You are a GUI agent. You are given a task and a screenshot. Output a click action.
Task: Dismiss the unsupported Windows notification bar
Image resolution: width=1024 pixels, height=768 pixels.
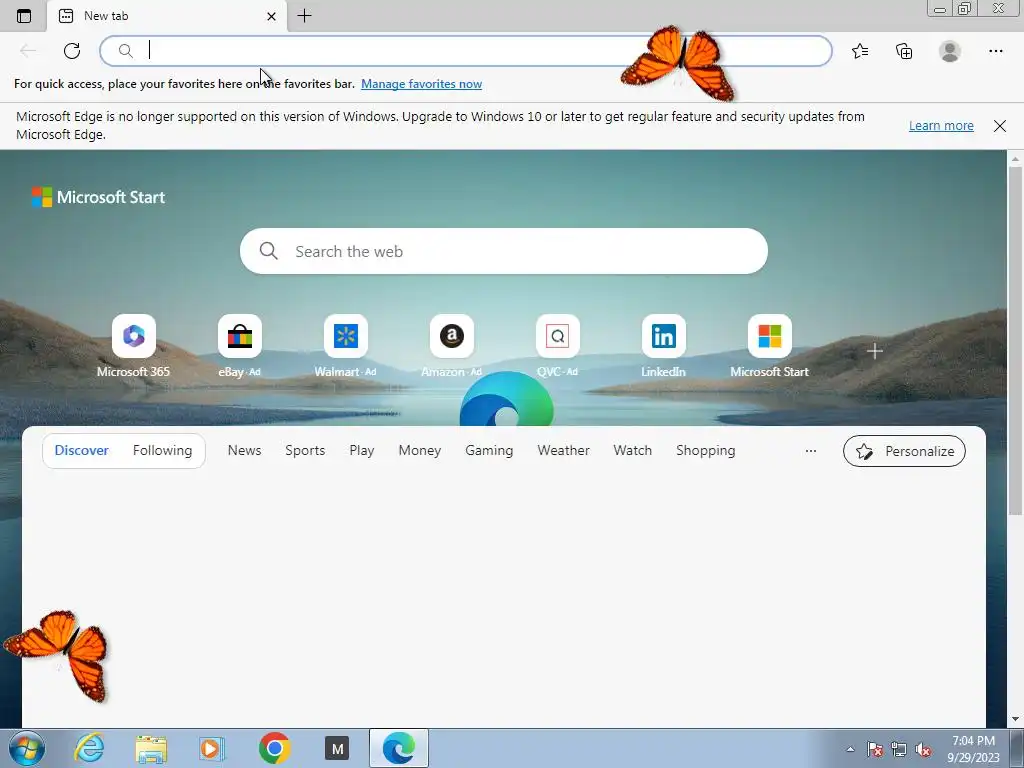coord(1000,125)
